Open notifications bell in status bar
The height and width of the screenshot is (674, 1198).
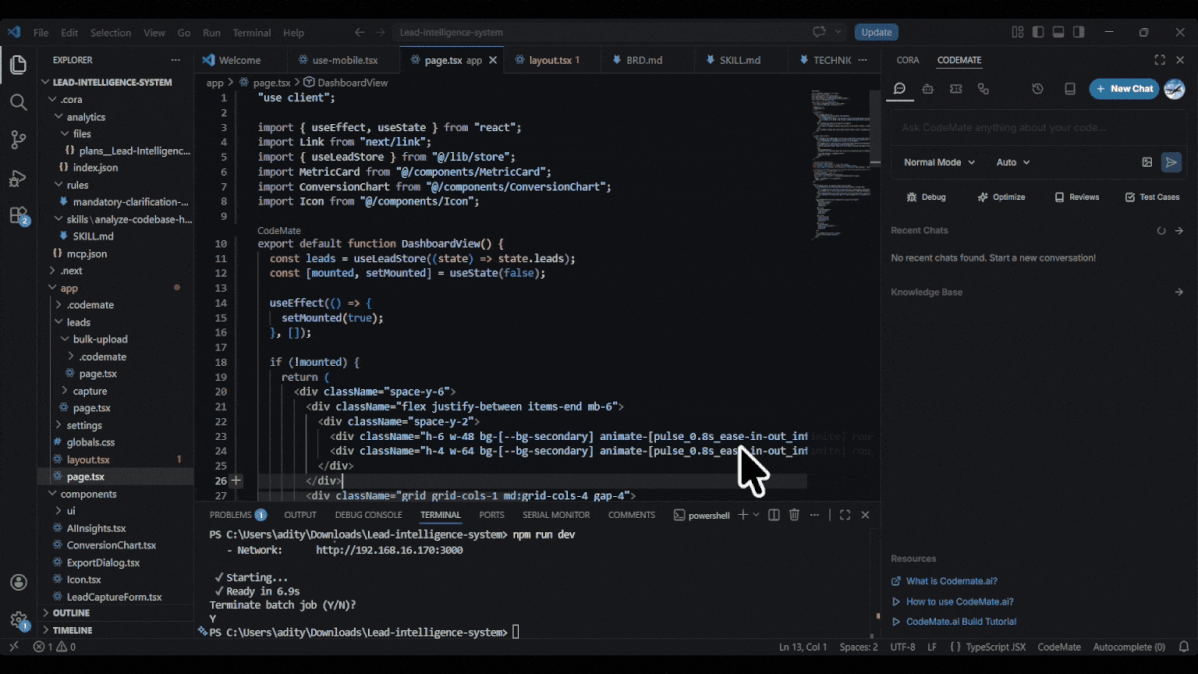pyautogui.click(x=1183, y=646)
